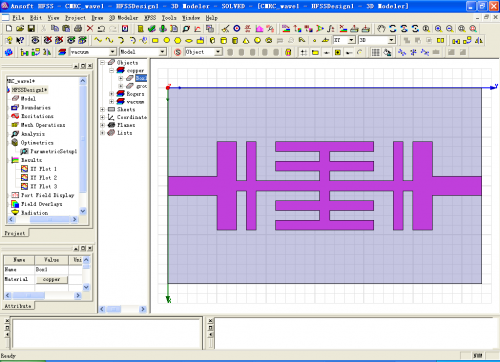Open the vacuum material dropdown
This screenshot has height=362, width=500.
click(x=113, y=52)
